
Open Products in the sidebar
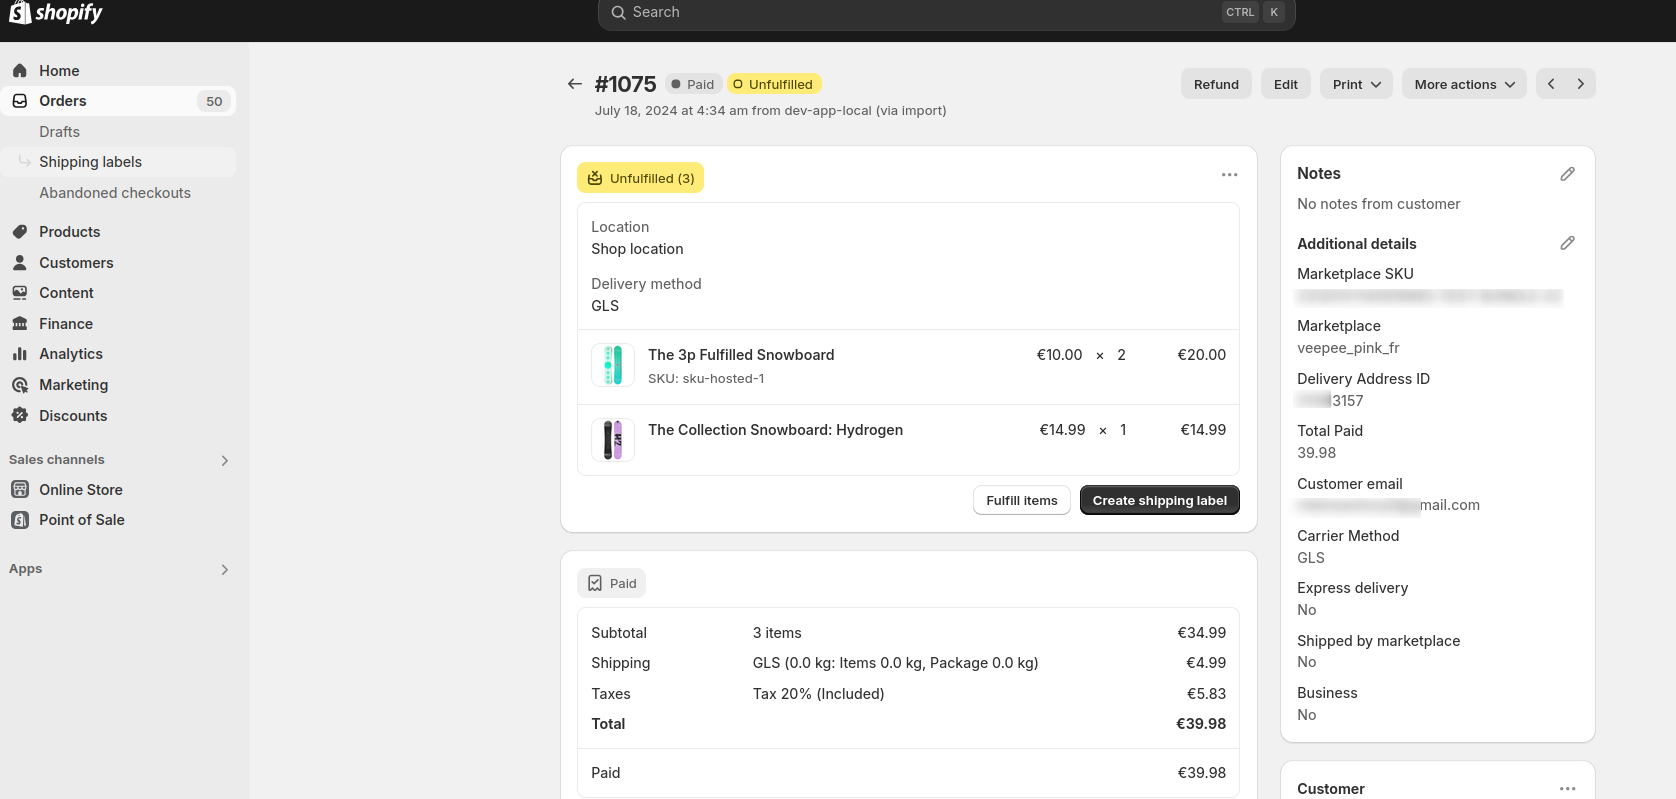[x=69, y=232]
